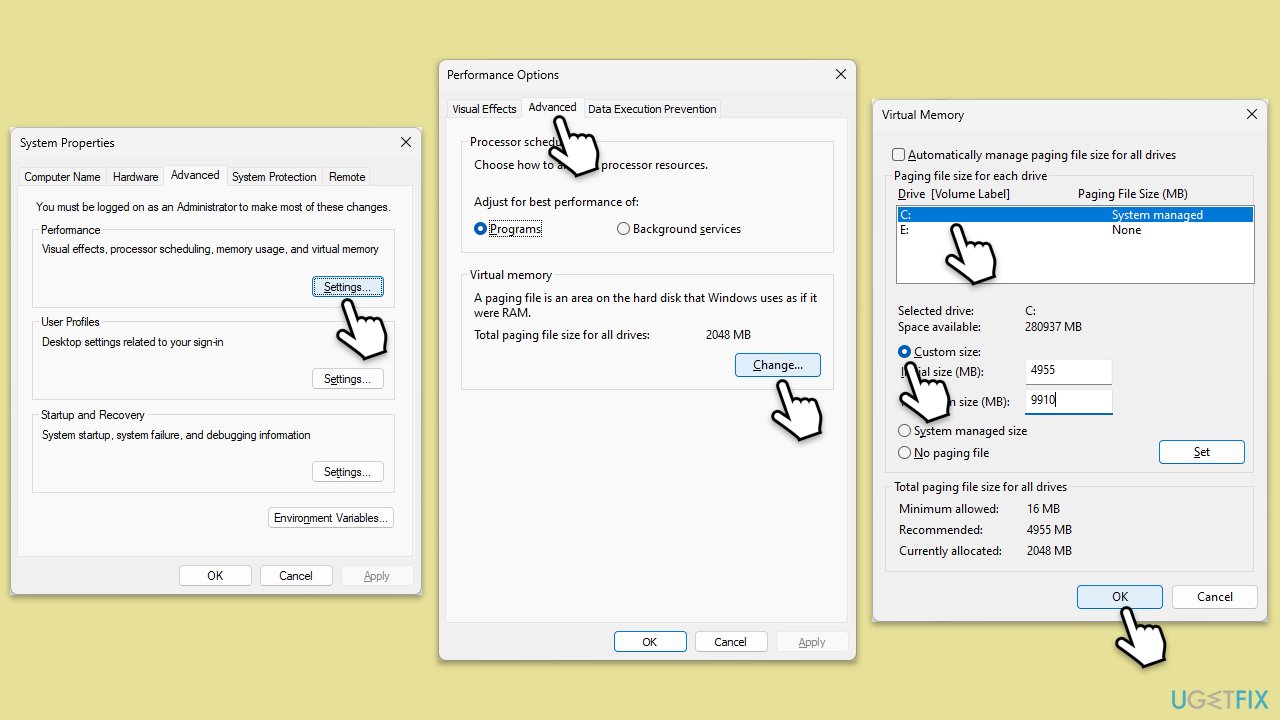This screenshot has height=720, width=1280.
Task: Confirm System Properties with OK
Action: coord(215,576)
